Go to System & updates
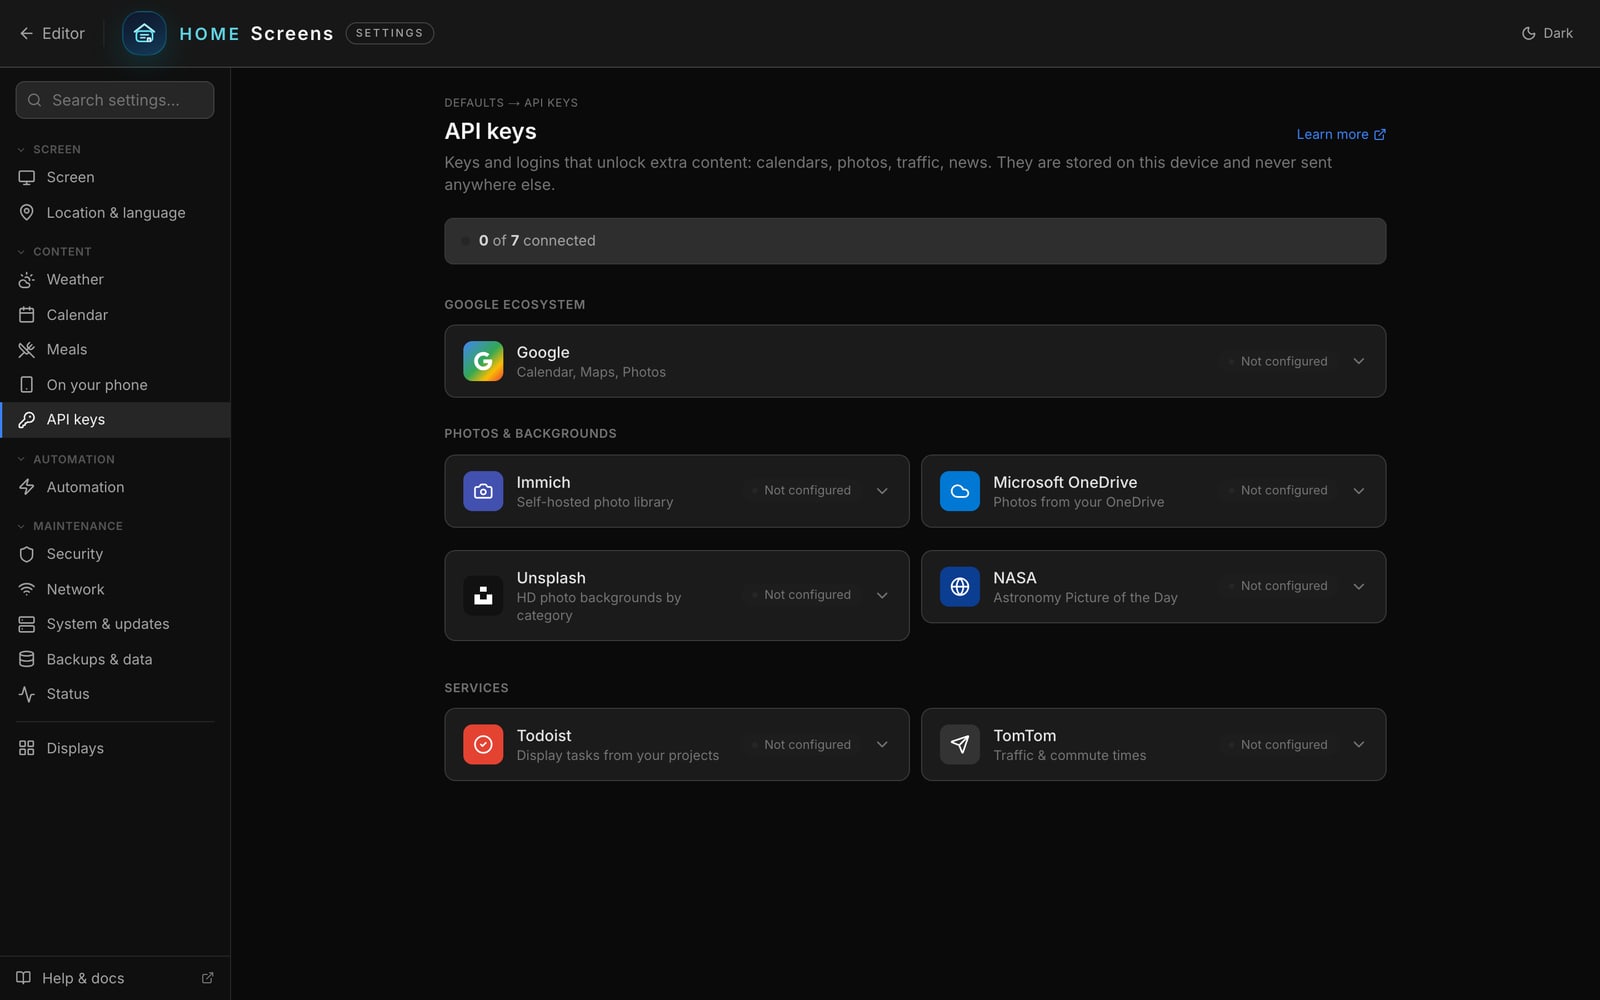Image resolution: width=1600 pixels, height=1000 pixels. tap(115, 624)
